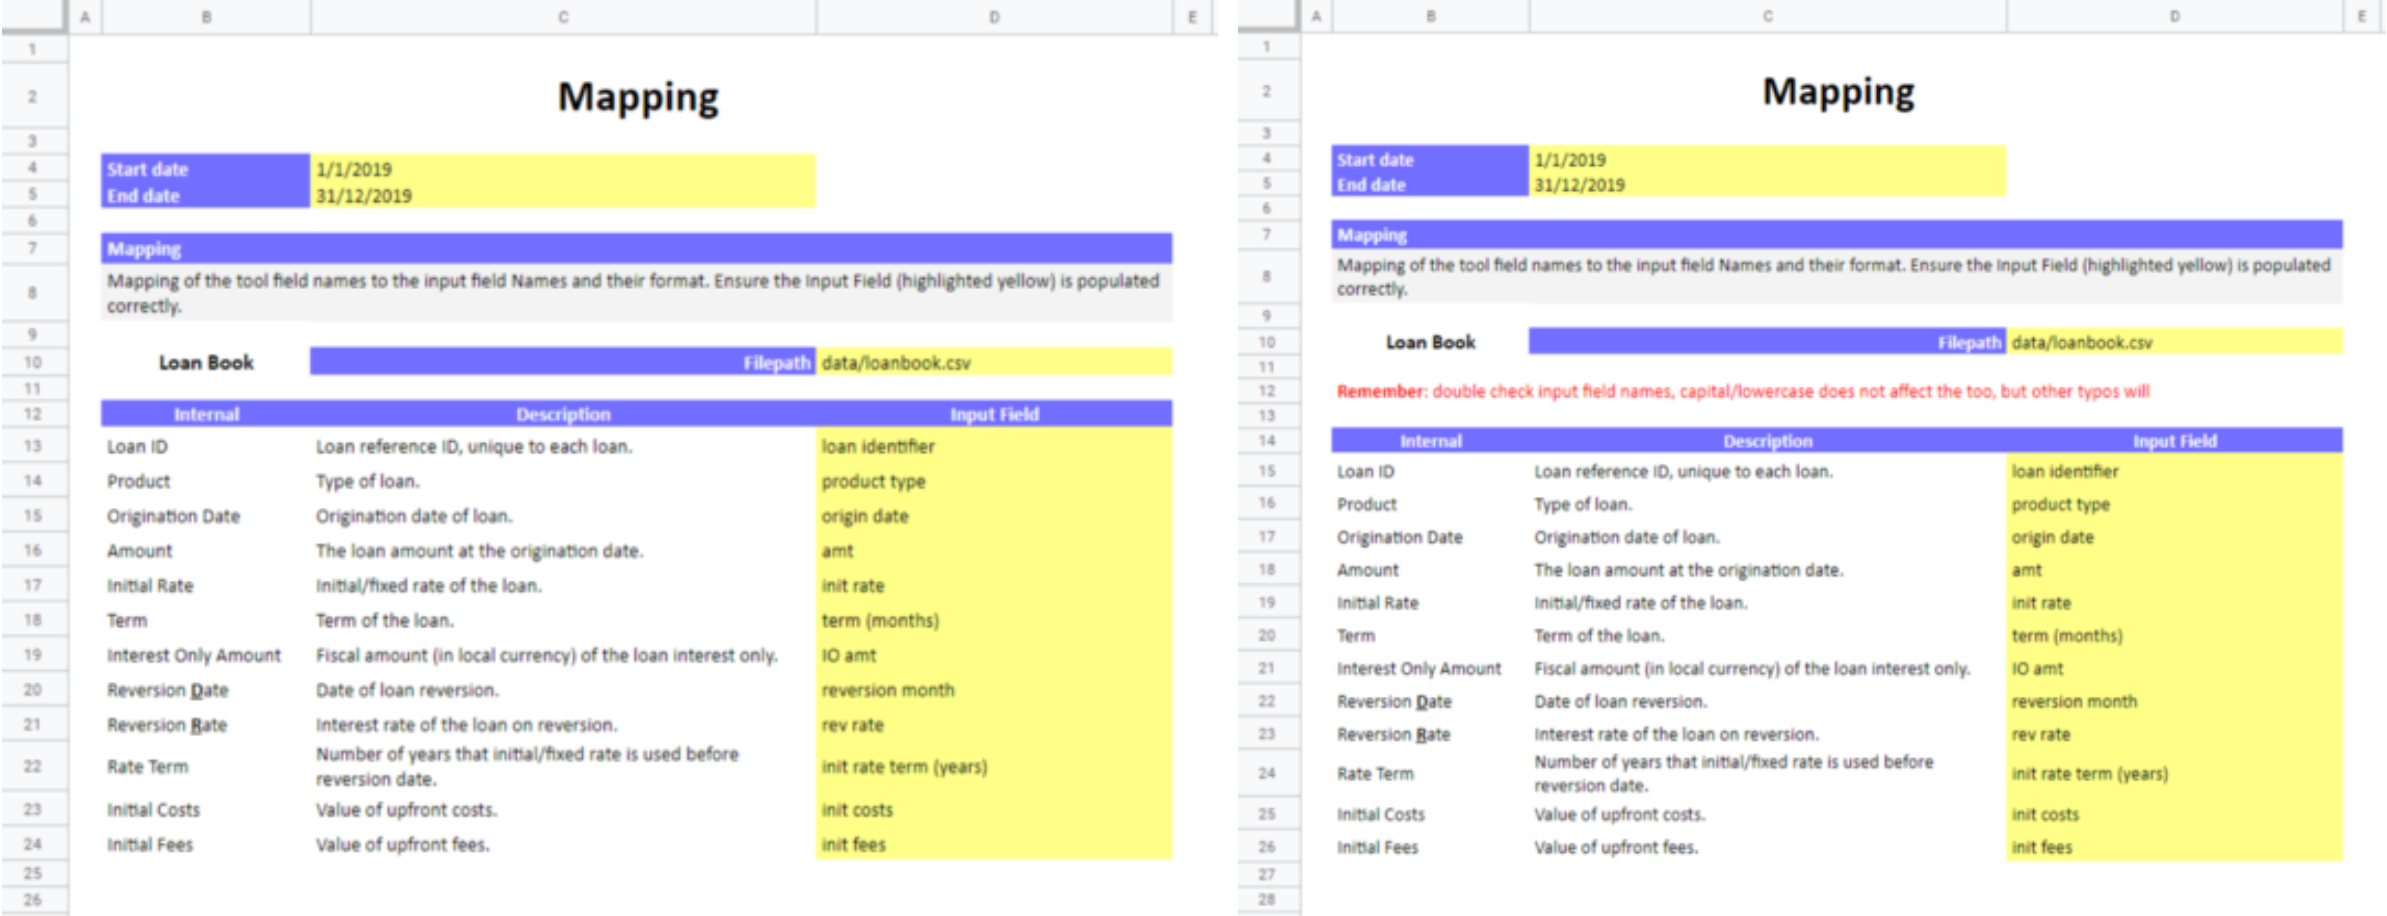This screenshot has height=916, width=2387.
Task: Click the Mapping title in right sheet
Action: (x=1838, y=91)
